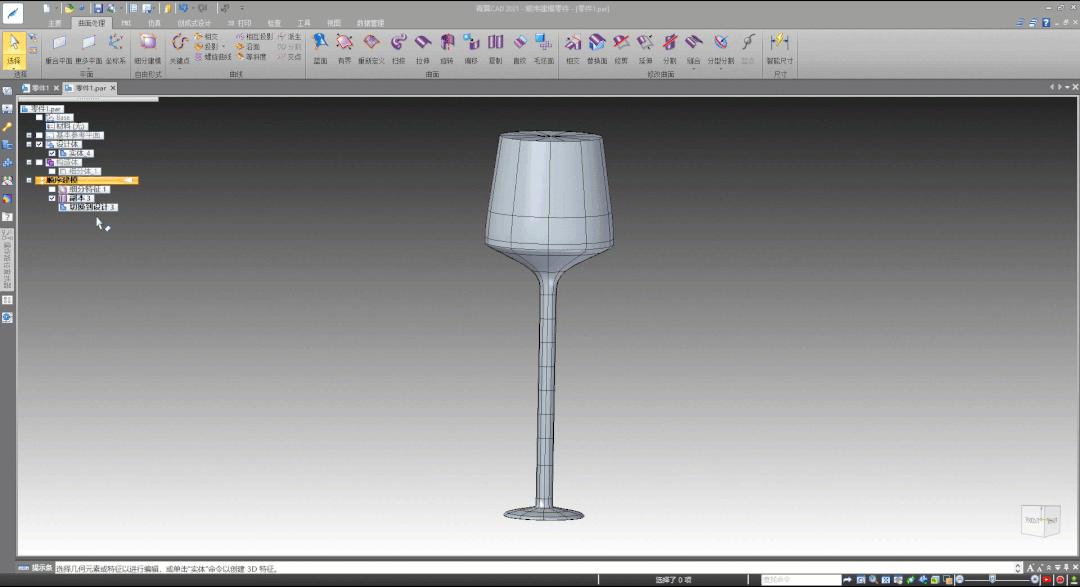
Task: Uncheck the 副本 3 checkbox
Action: 52,198
